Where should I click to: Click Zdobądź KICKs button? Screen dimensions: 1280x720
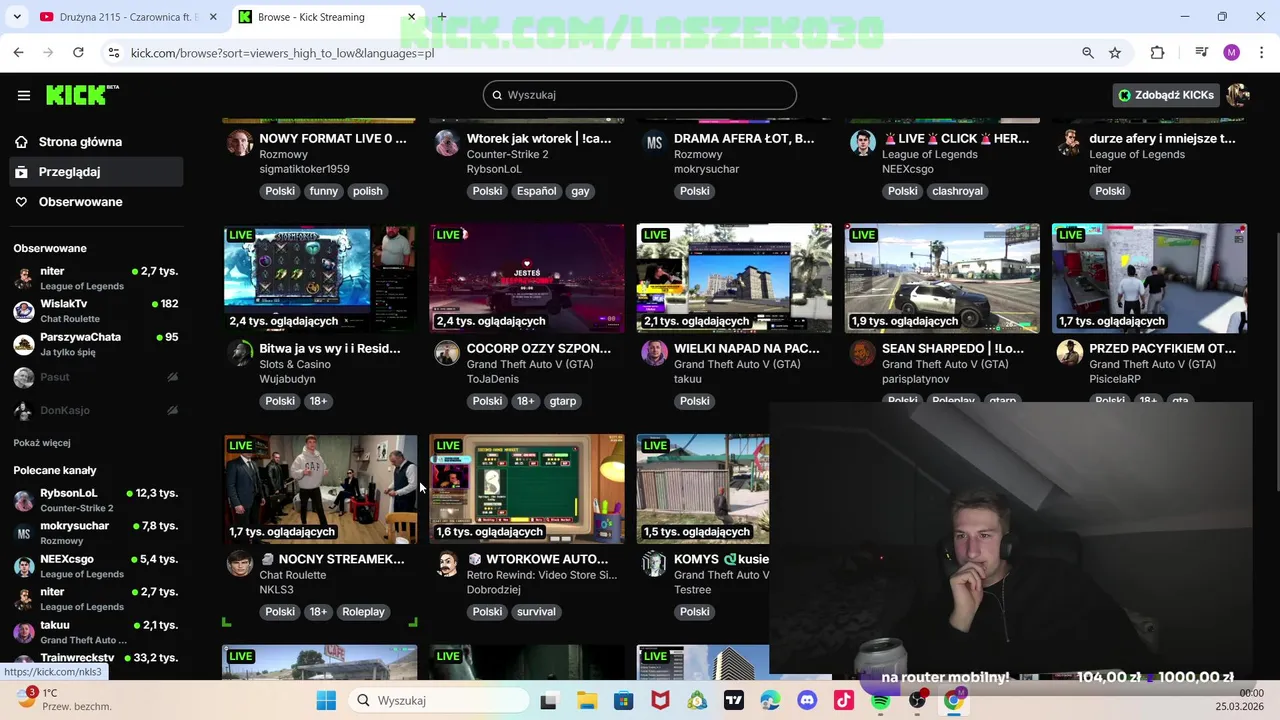1166,95
